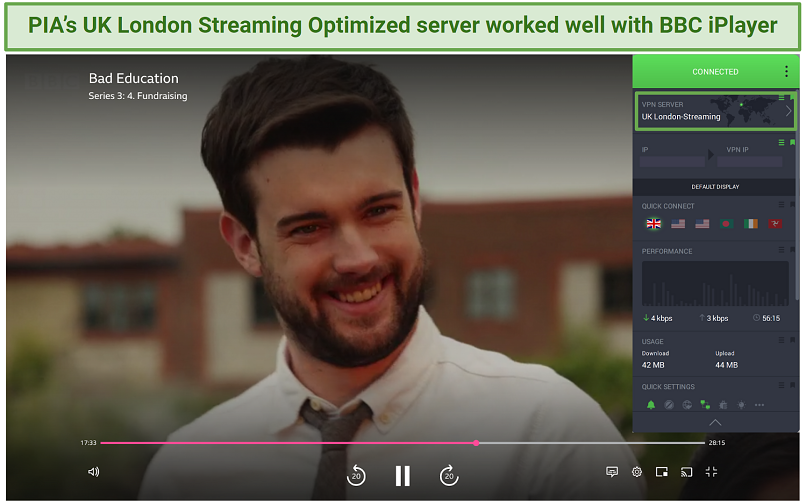Mute the iPlayer volume speaker icon
Viewport: 806px width, 504px height.
click(94, 472)
